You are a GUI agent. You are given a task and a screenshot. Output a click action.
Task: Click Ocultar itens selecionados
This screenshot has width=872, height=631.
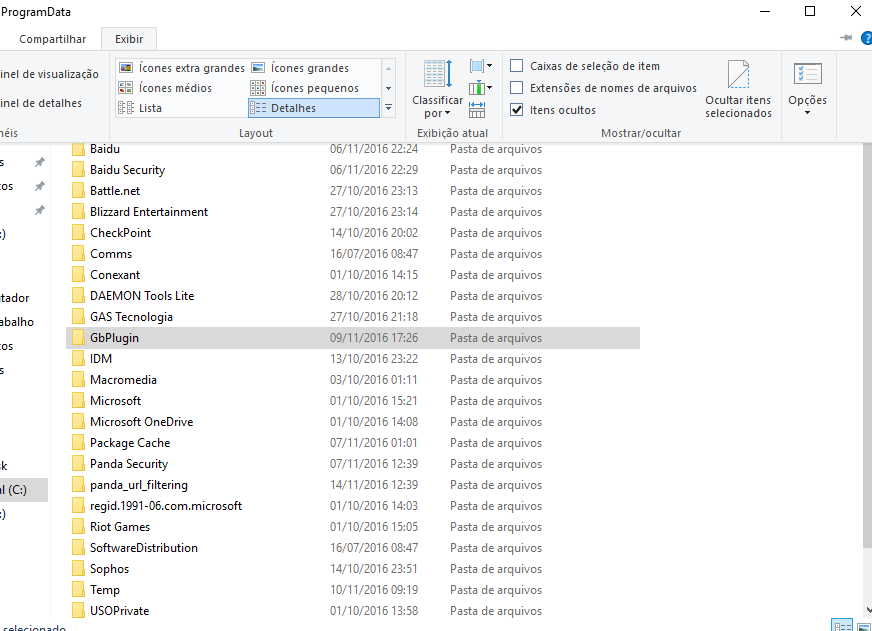738,89
